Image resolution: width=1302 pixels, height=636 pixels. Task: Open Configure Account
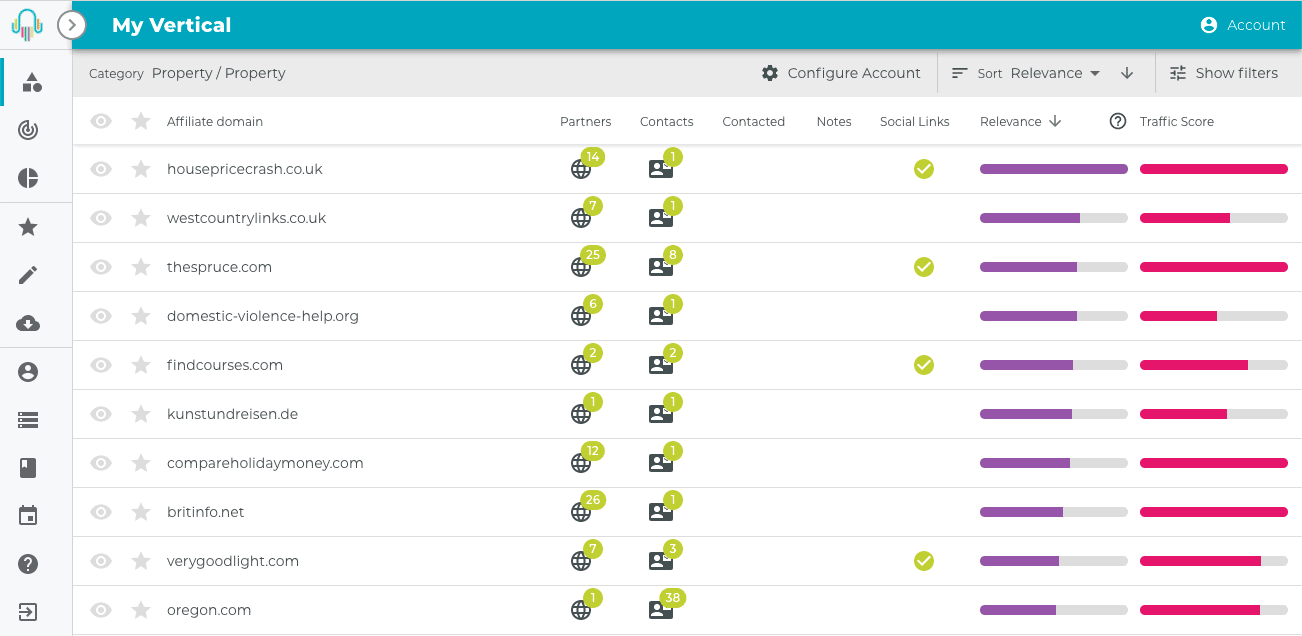coord(841,73)
